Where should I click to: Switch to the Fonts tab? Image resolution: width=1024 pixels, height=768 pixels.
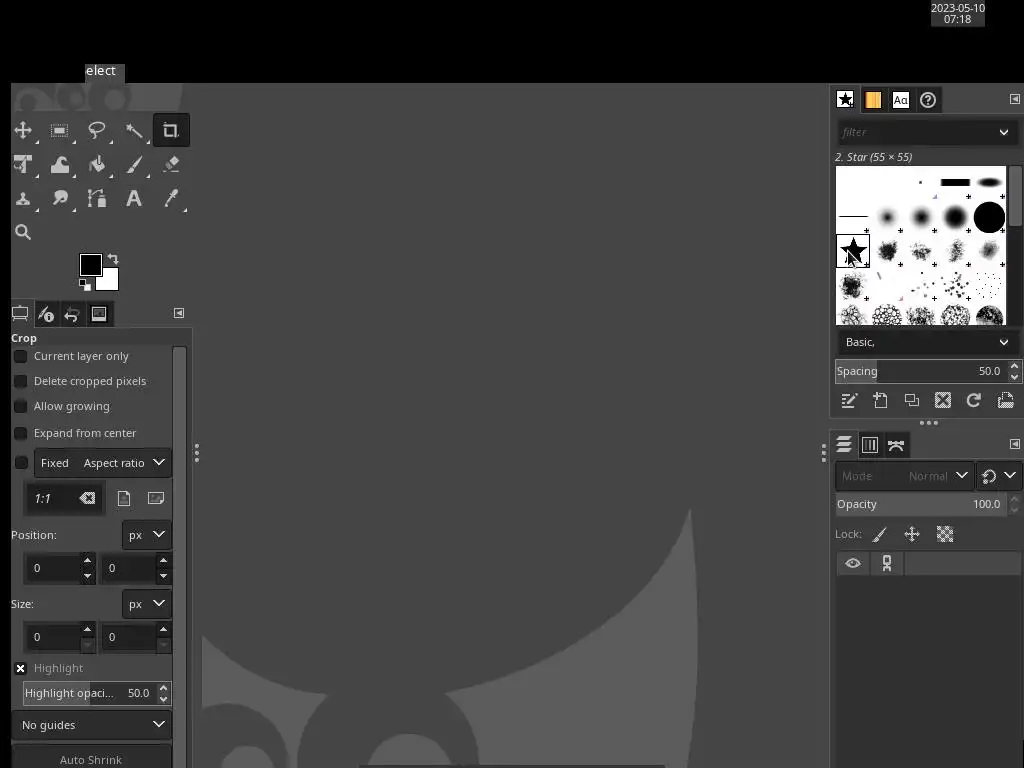pyautogui.click(x=901, y=100)
